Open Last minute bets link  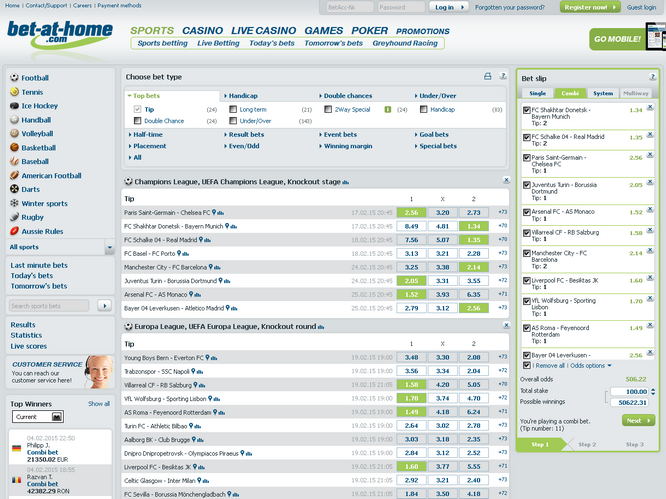pyautogui.click(x=39, y=265)
